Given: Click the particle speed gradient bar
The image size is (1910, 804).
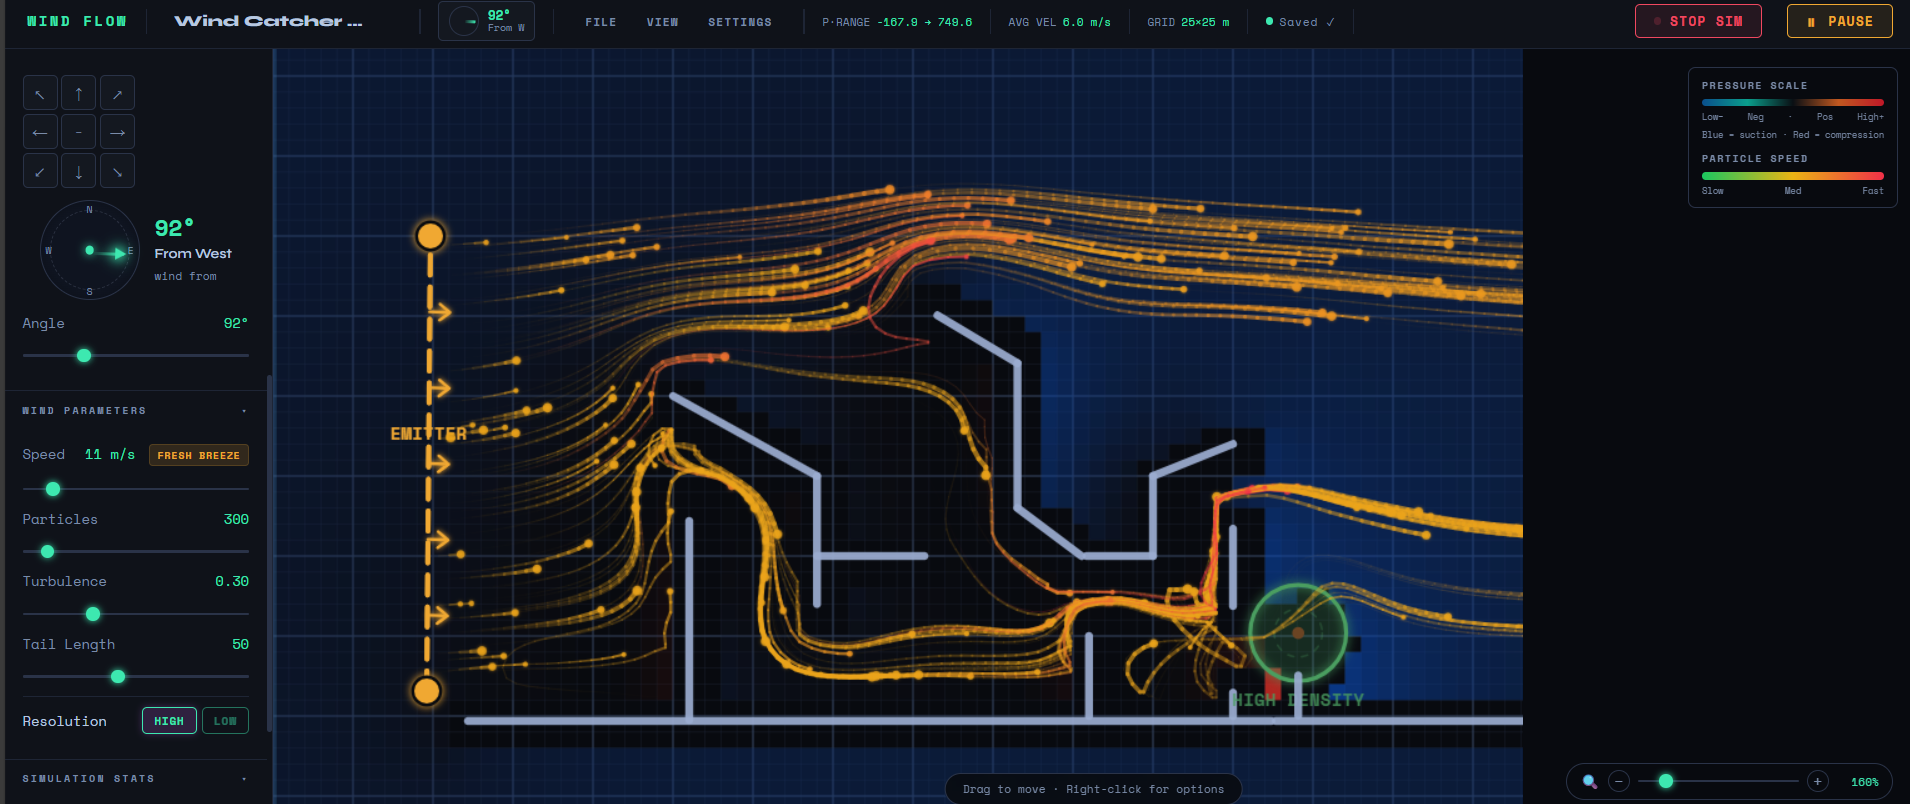Looking at the screenshot, I should tap(1793, 176).
